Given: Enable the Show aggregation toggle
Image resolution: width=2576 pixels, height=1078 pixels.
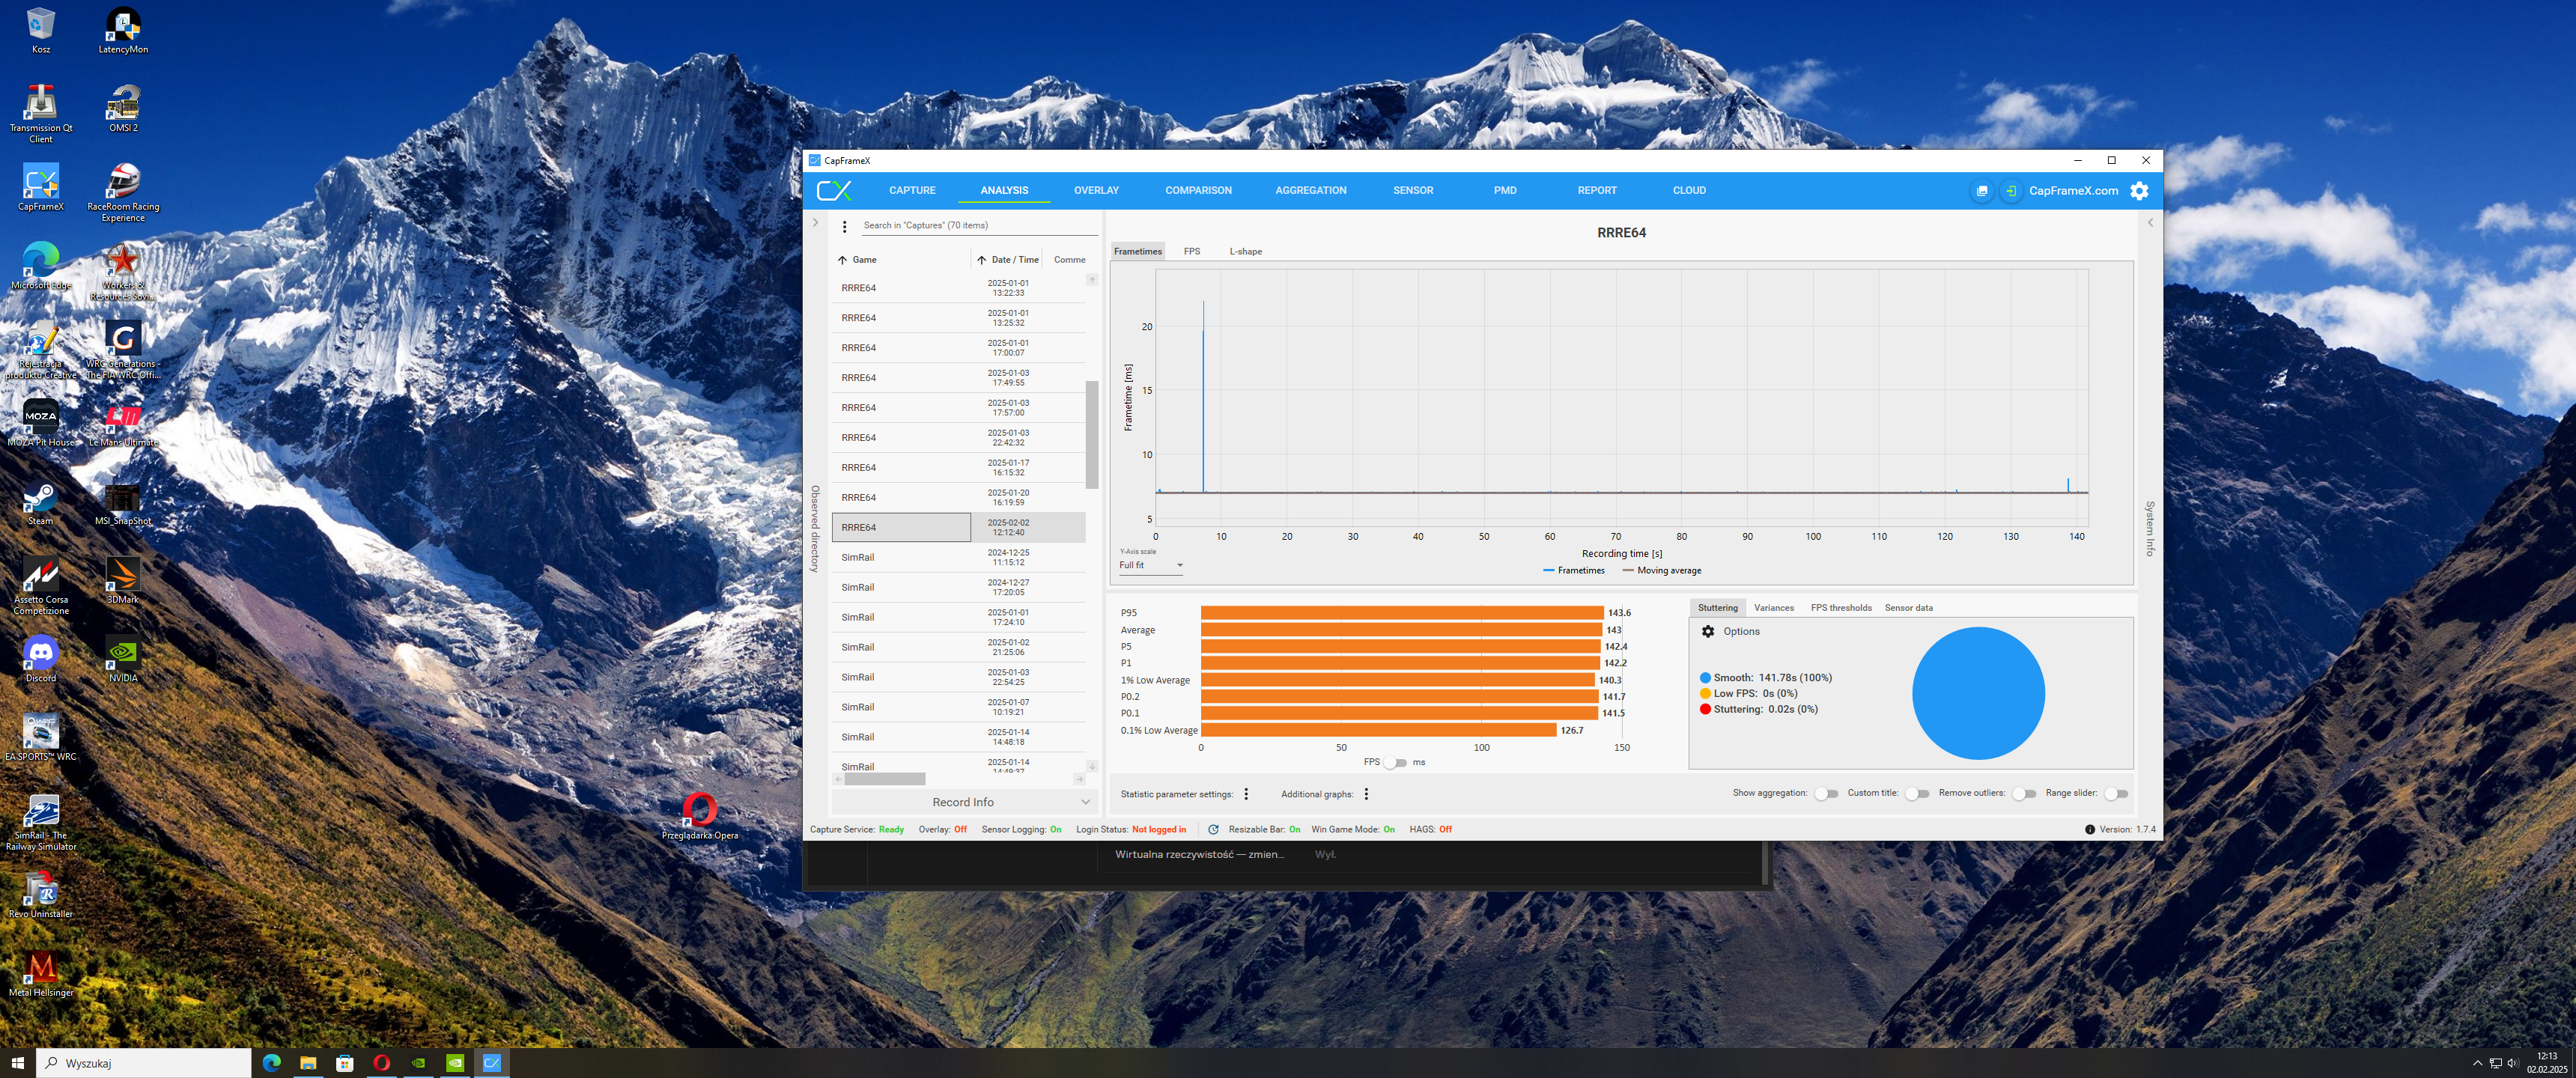Looking at the screenshot, I should click(x=1826, y=794).
